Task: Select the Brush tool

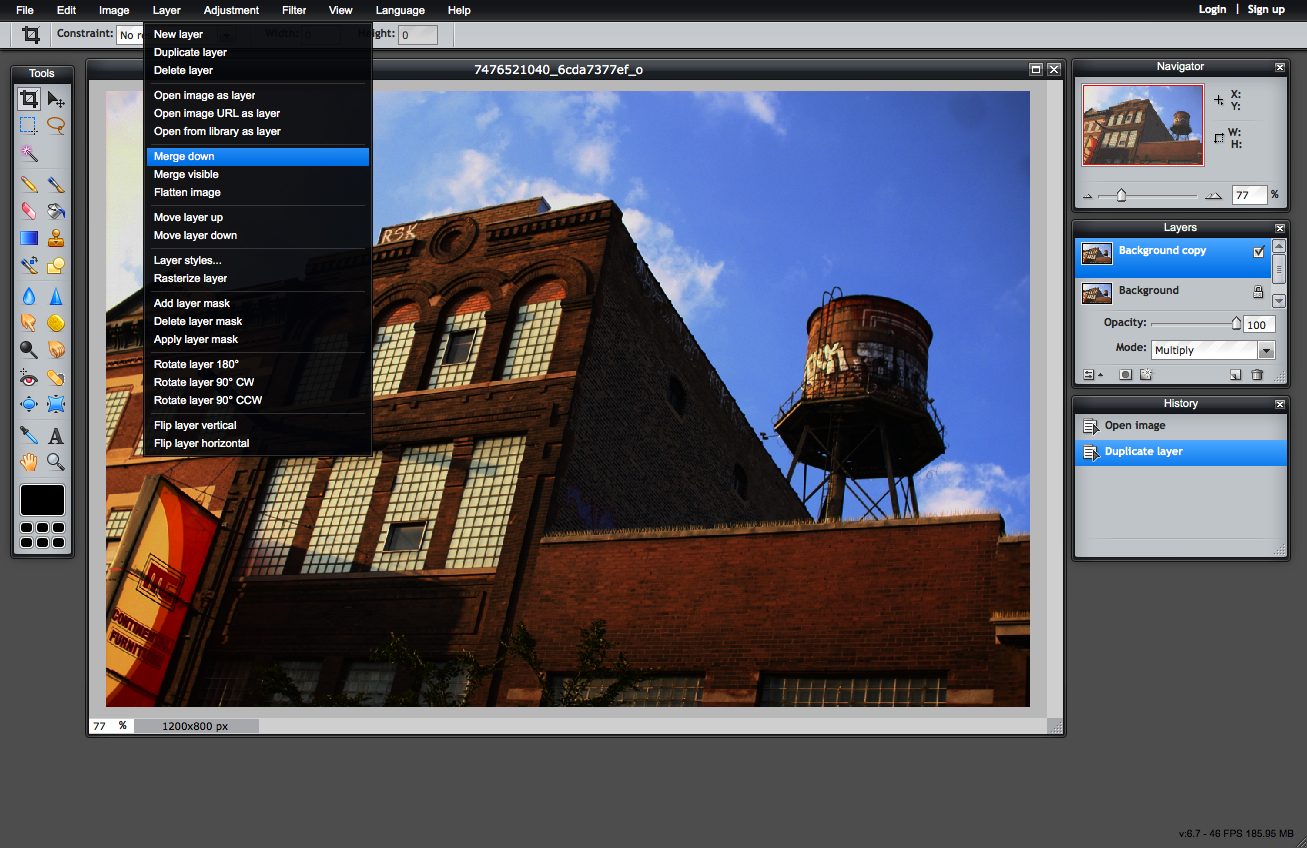Action: [56, 184]
